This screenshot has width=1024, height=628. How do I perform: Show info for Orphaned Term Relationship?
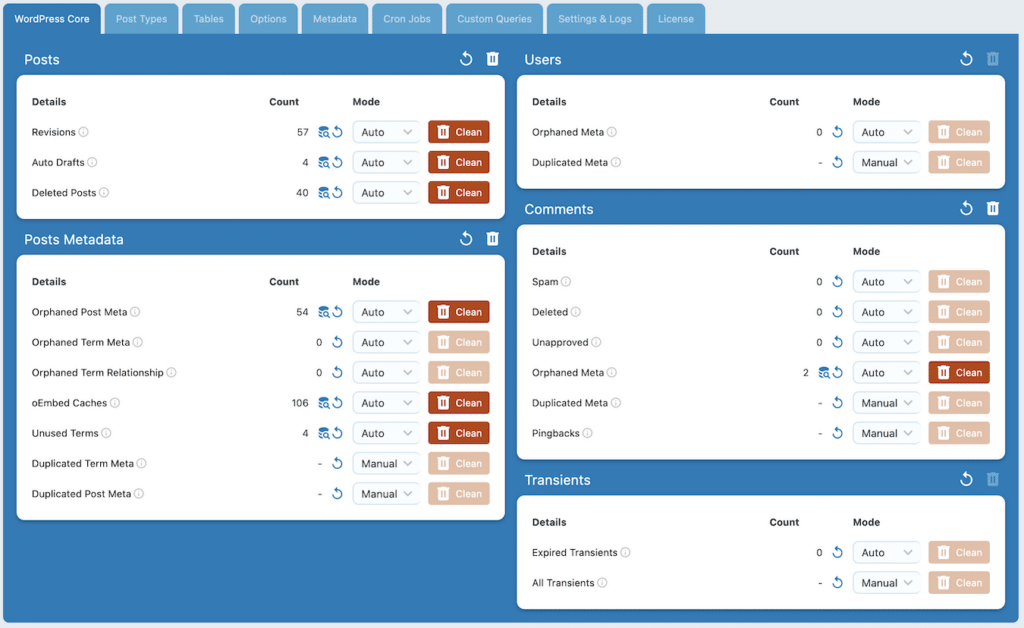click(171, 372)
